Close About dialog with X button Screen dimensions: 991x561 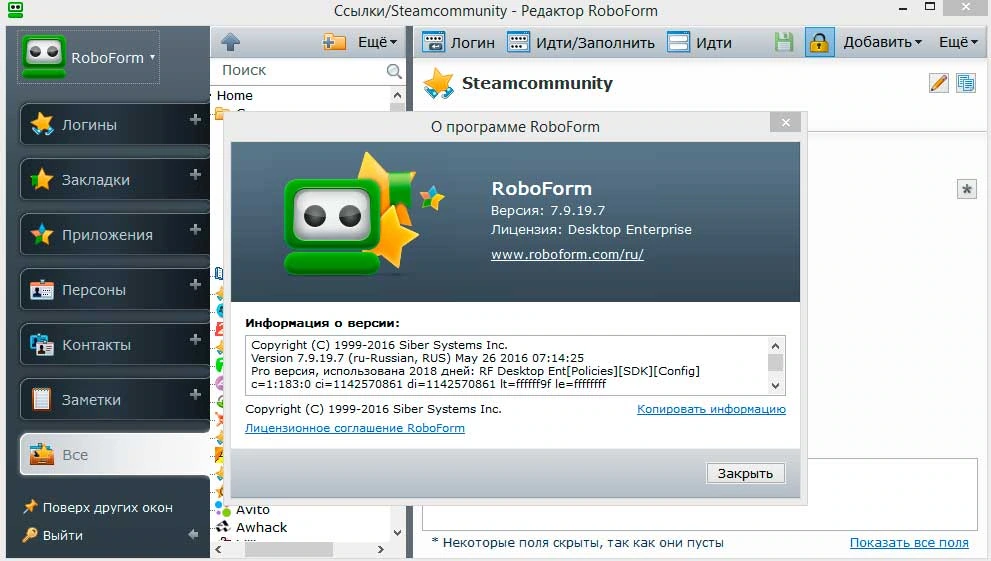pos(786,123)
